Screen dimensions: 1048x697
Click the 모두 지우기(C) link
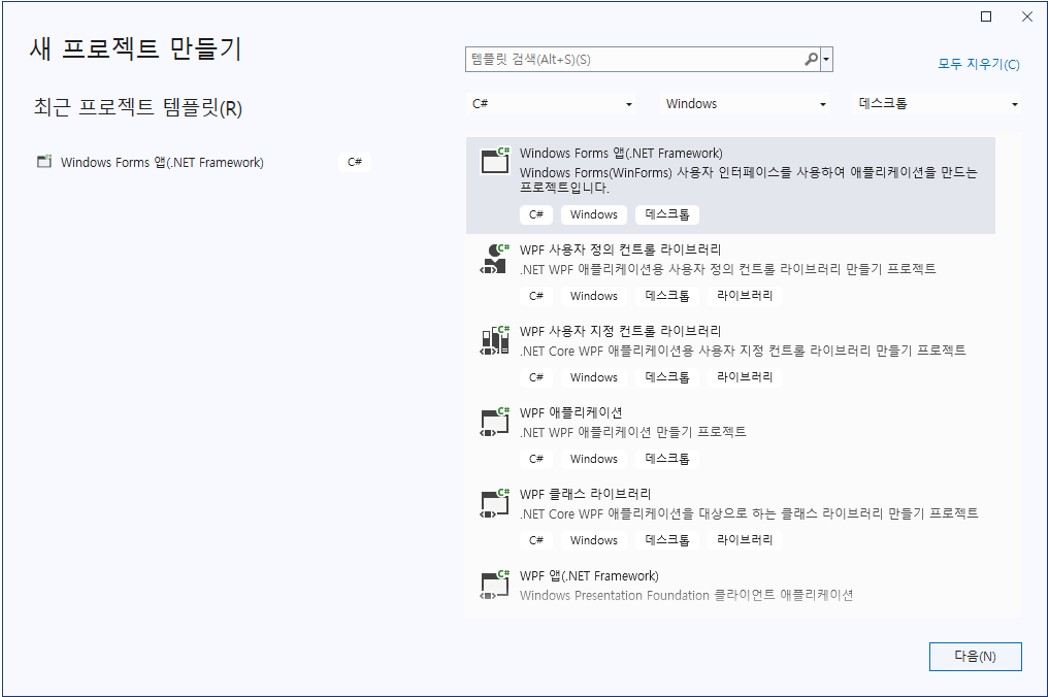[978, 64]
